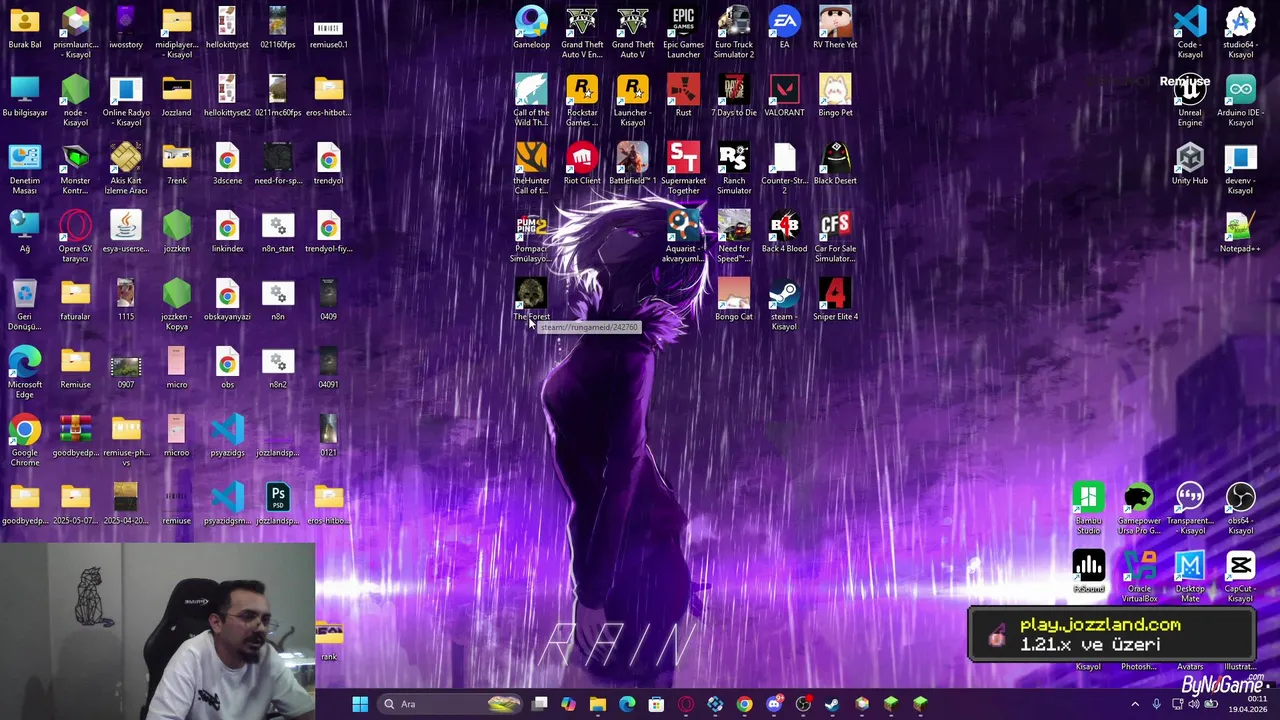Open the taskbar clock and date

click(1248, 704)
